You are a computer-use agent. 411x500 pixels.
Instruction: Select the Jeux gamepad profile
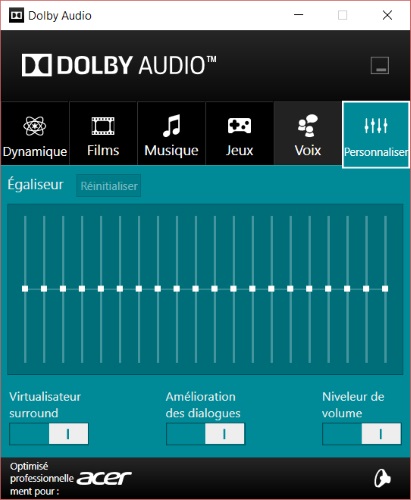coord(240,133)
